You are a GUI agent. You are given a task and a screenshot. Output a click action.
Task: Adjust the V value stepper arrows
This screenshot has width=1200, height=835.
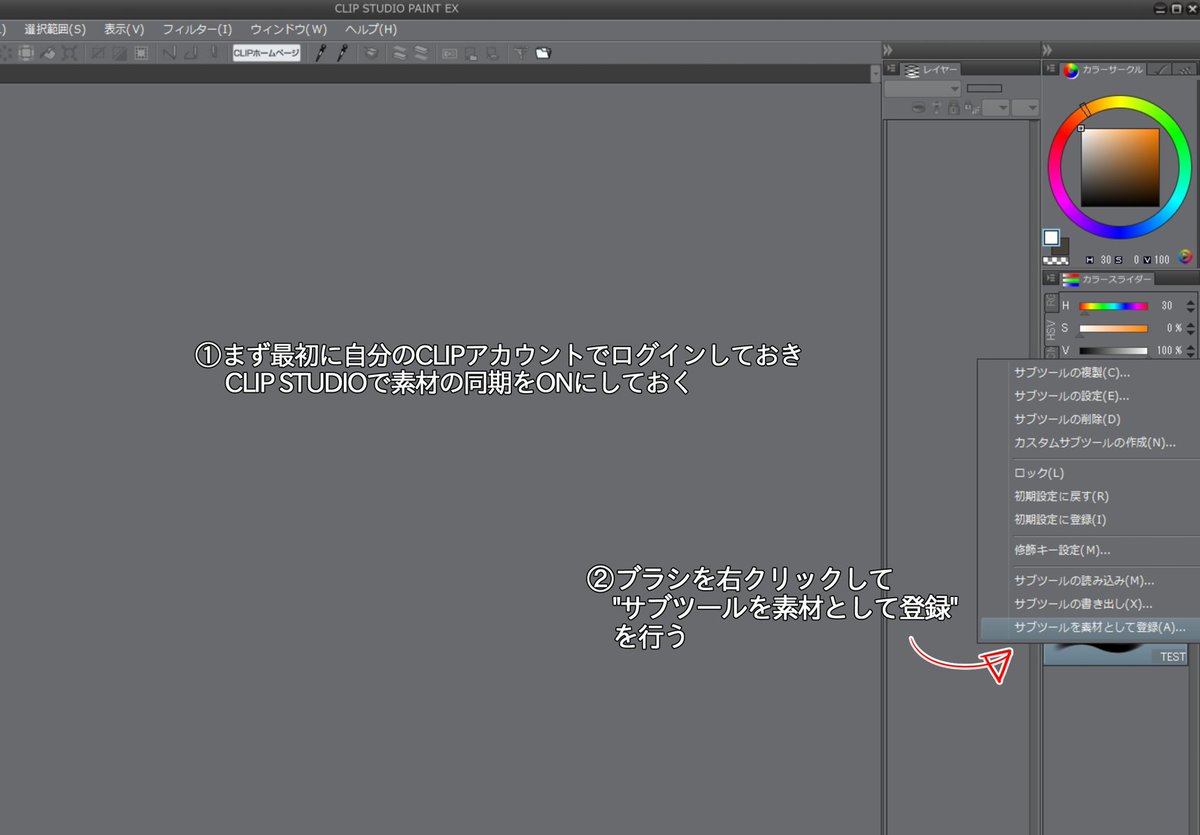tap(1190, 350)
